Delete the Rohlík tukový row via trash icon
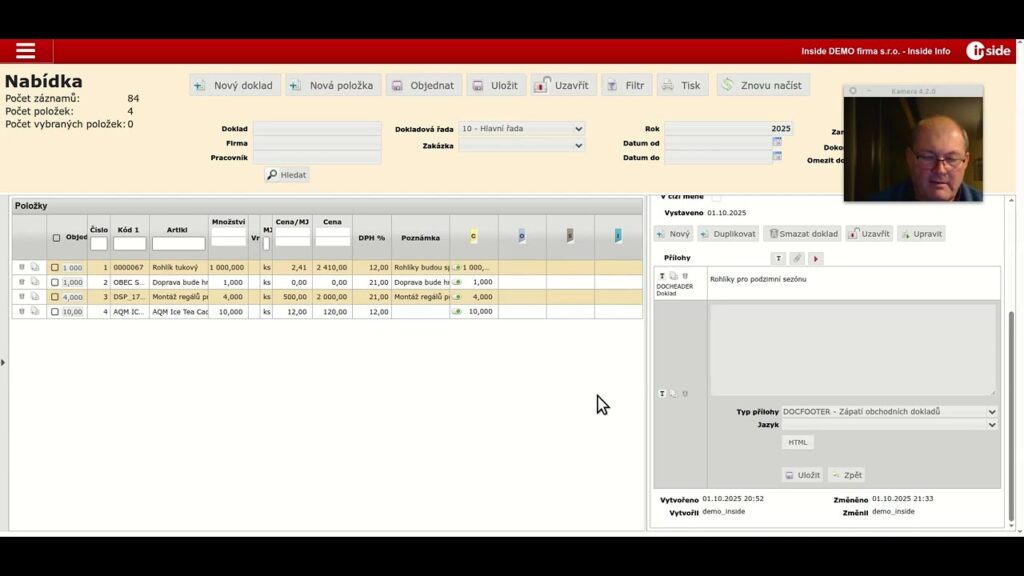This screenshot has height=576, width=1024. point(21,267)
